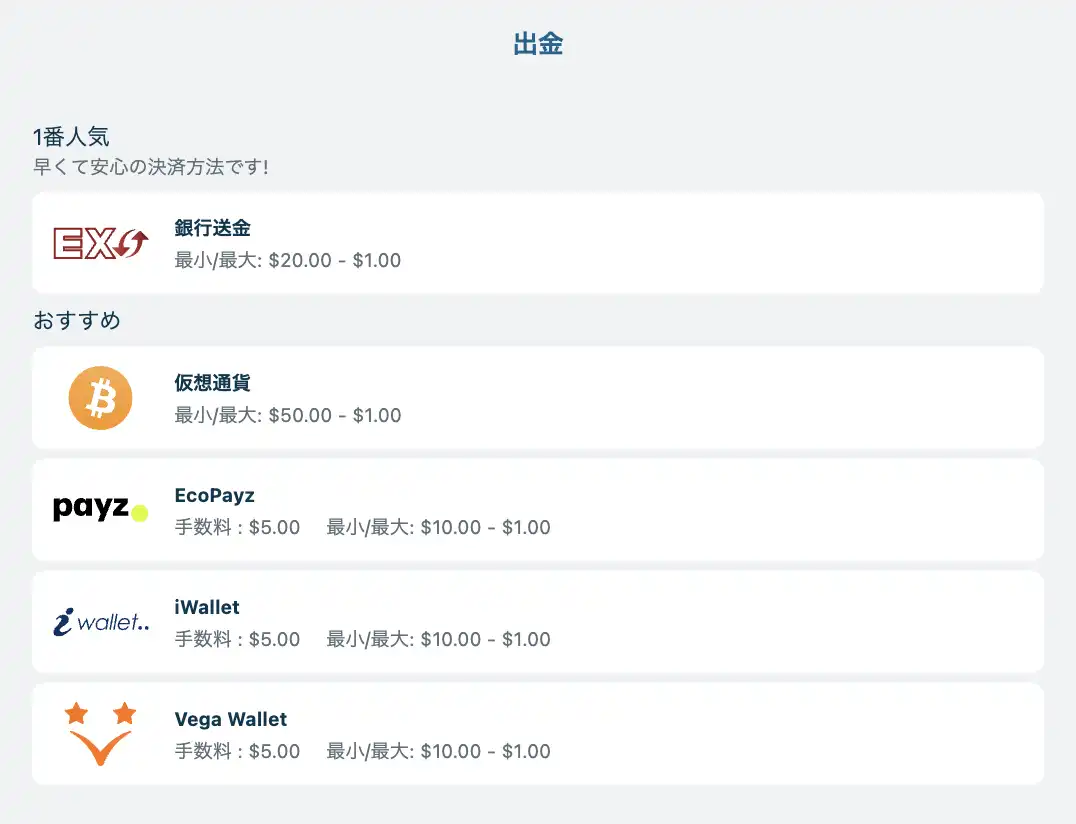Select the 銀行送金 withdrawal method
The width and height of the screenshot is (1076, 824).
tap(212, 229)
